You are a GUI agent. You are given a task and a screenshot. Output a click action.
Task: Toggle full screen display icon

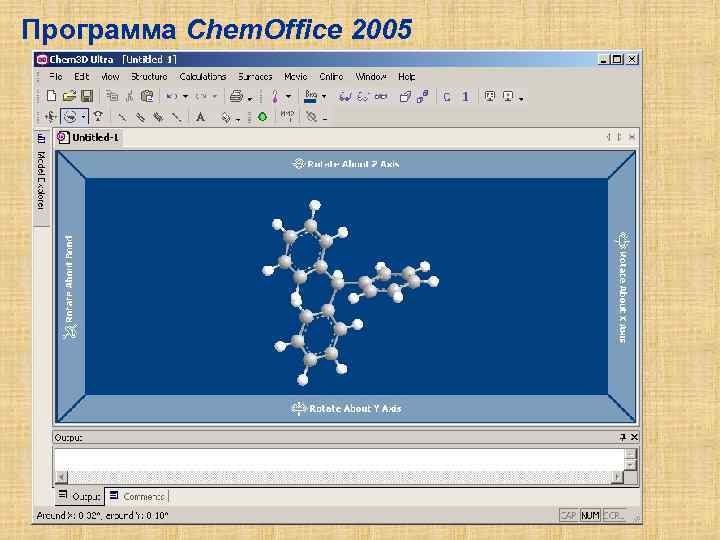490,96
